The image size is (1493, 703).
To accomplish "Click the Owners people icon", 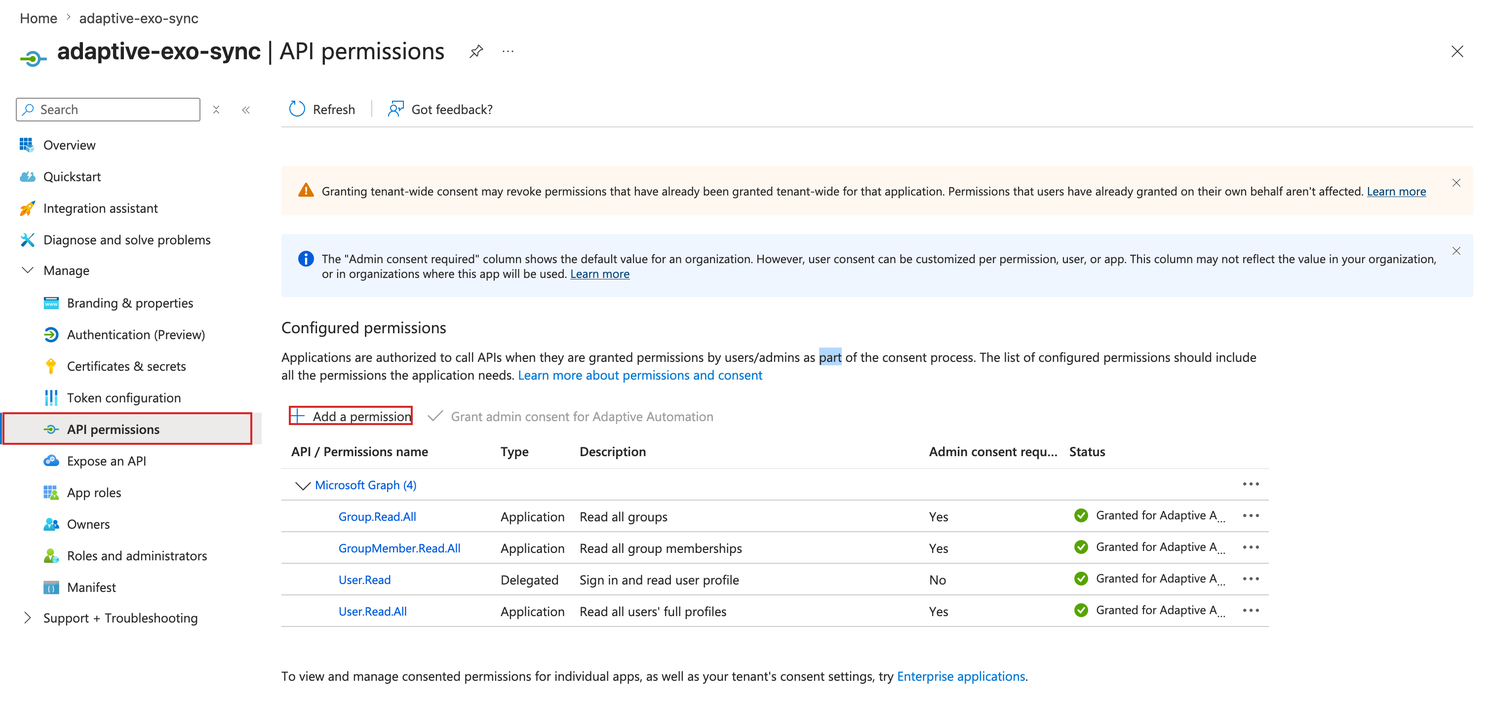I will (x=51, y=524).
